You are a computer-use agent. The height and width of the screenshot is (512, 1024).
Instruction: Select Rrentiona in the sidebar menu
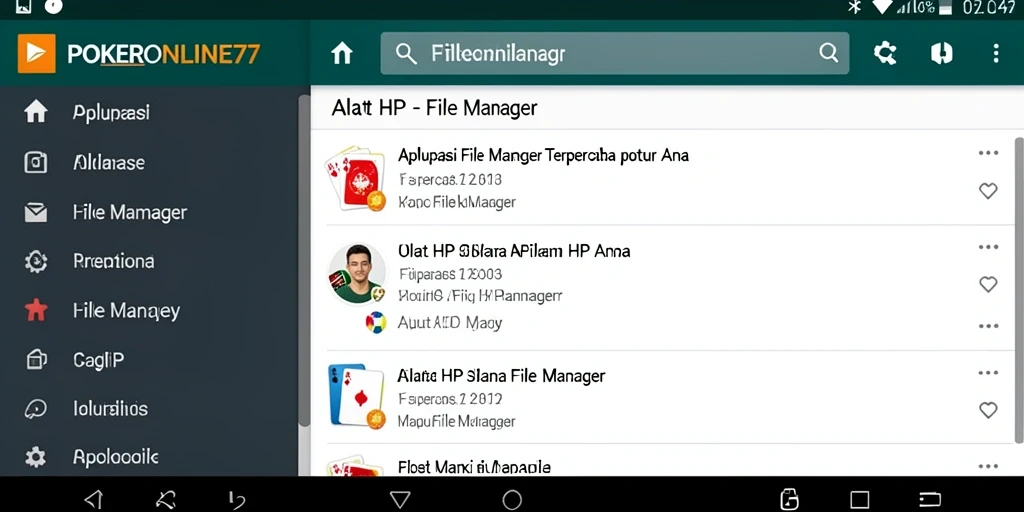(x=114, y=261)
